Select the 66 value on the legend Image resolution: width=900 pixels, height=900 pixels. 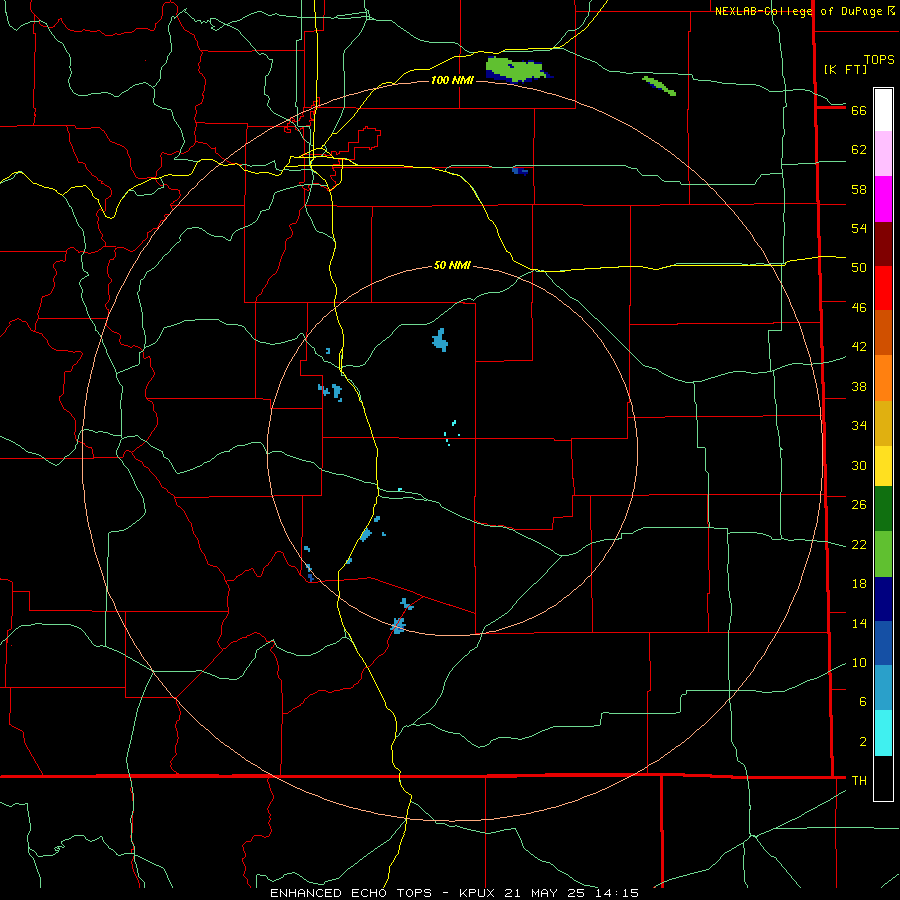[859, 111]
